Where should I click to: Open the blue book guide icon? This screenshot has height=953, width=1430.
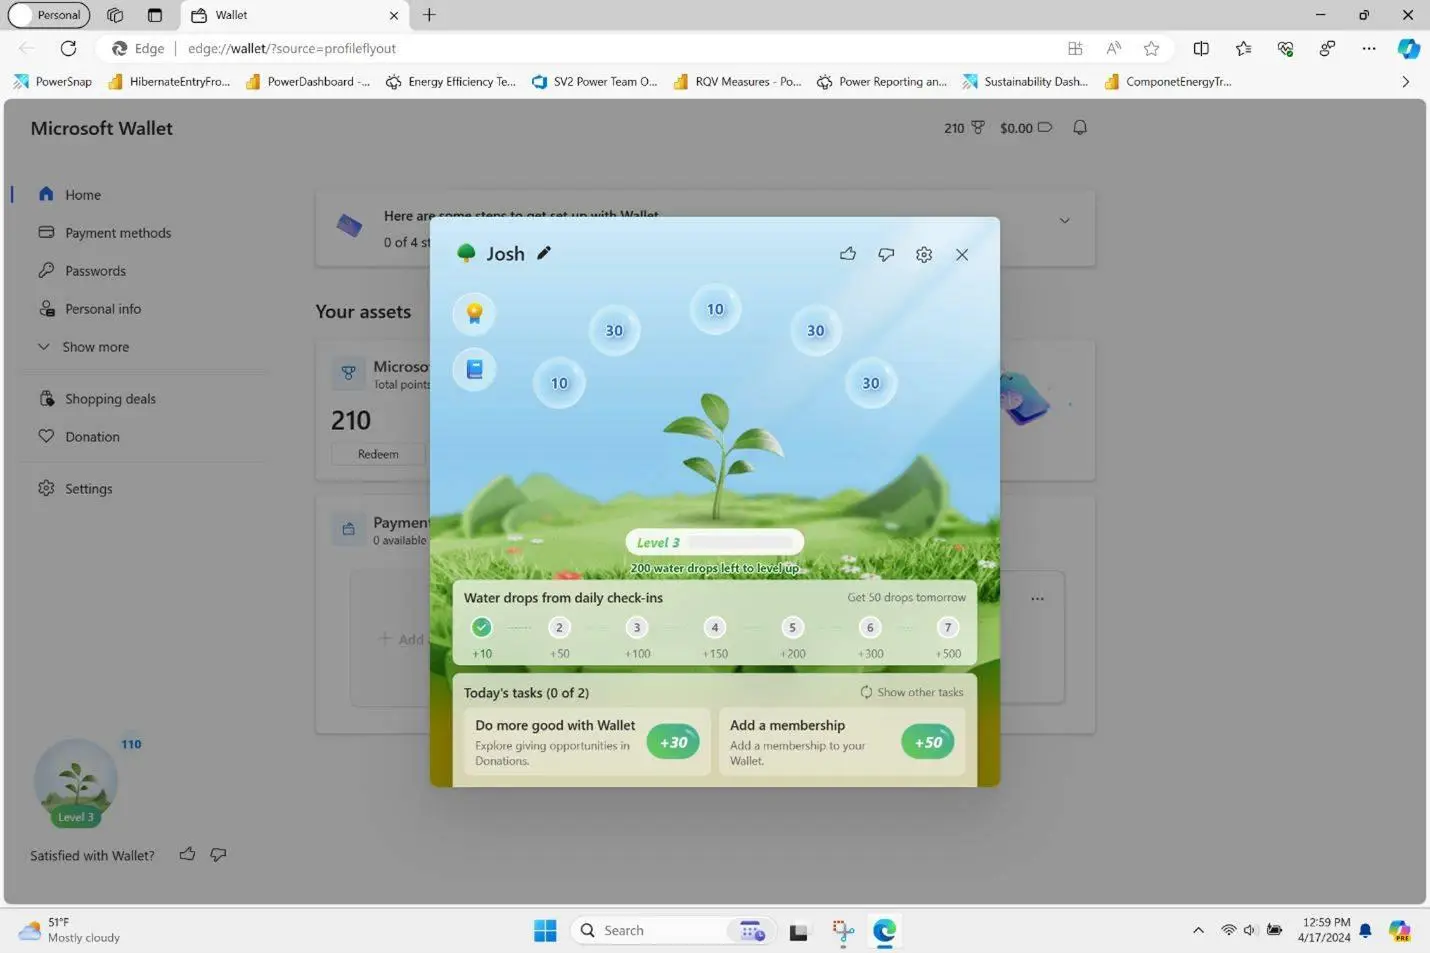point(474,369)
